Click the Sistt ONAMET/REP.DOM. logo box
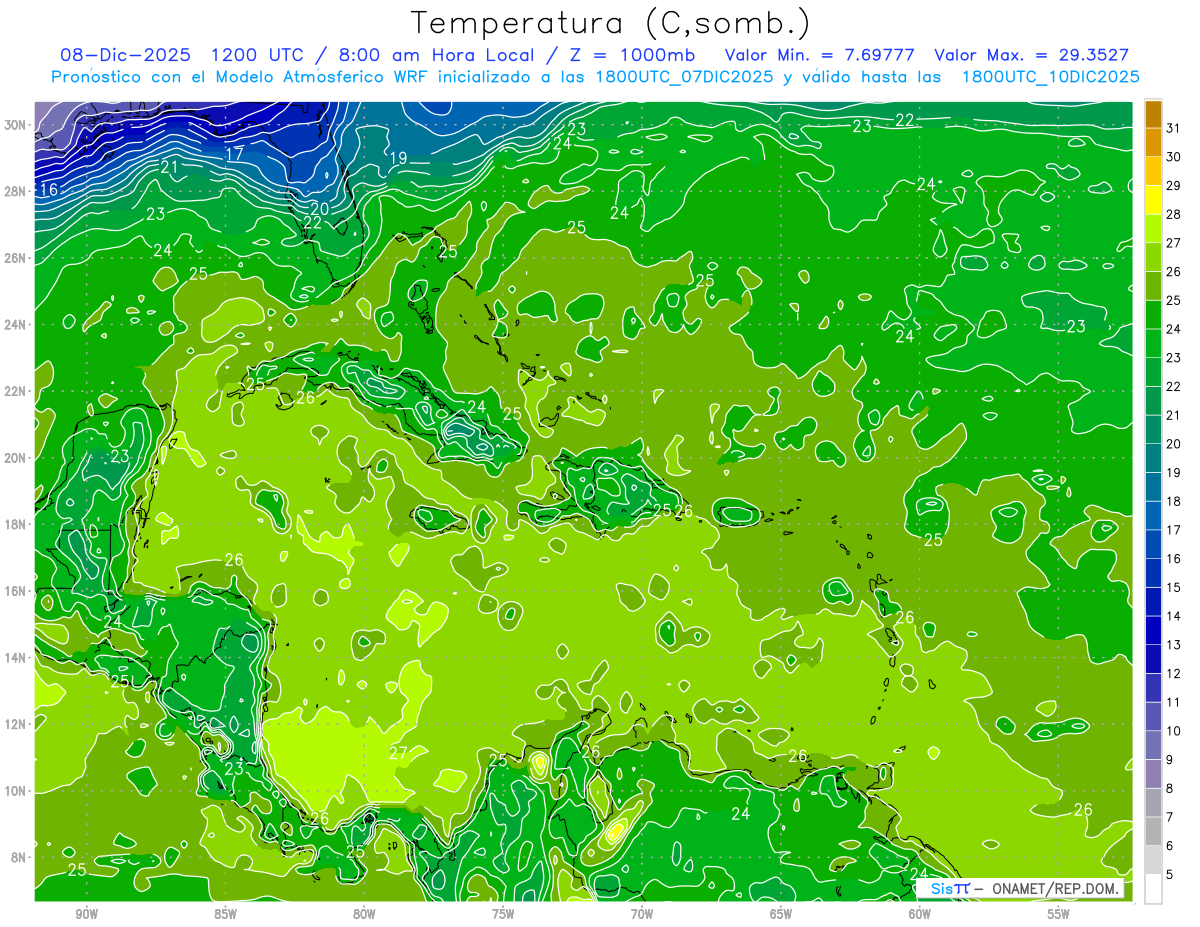1200x927 pixels. (x=1018, y=888)
